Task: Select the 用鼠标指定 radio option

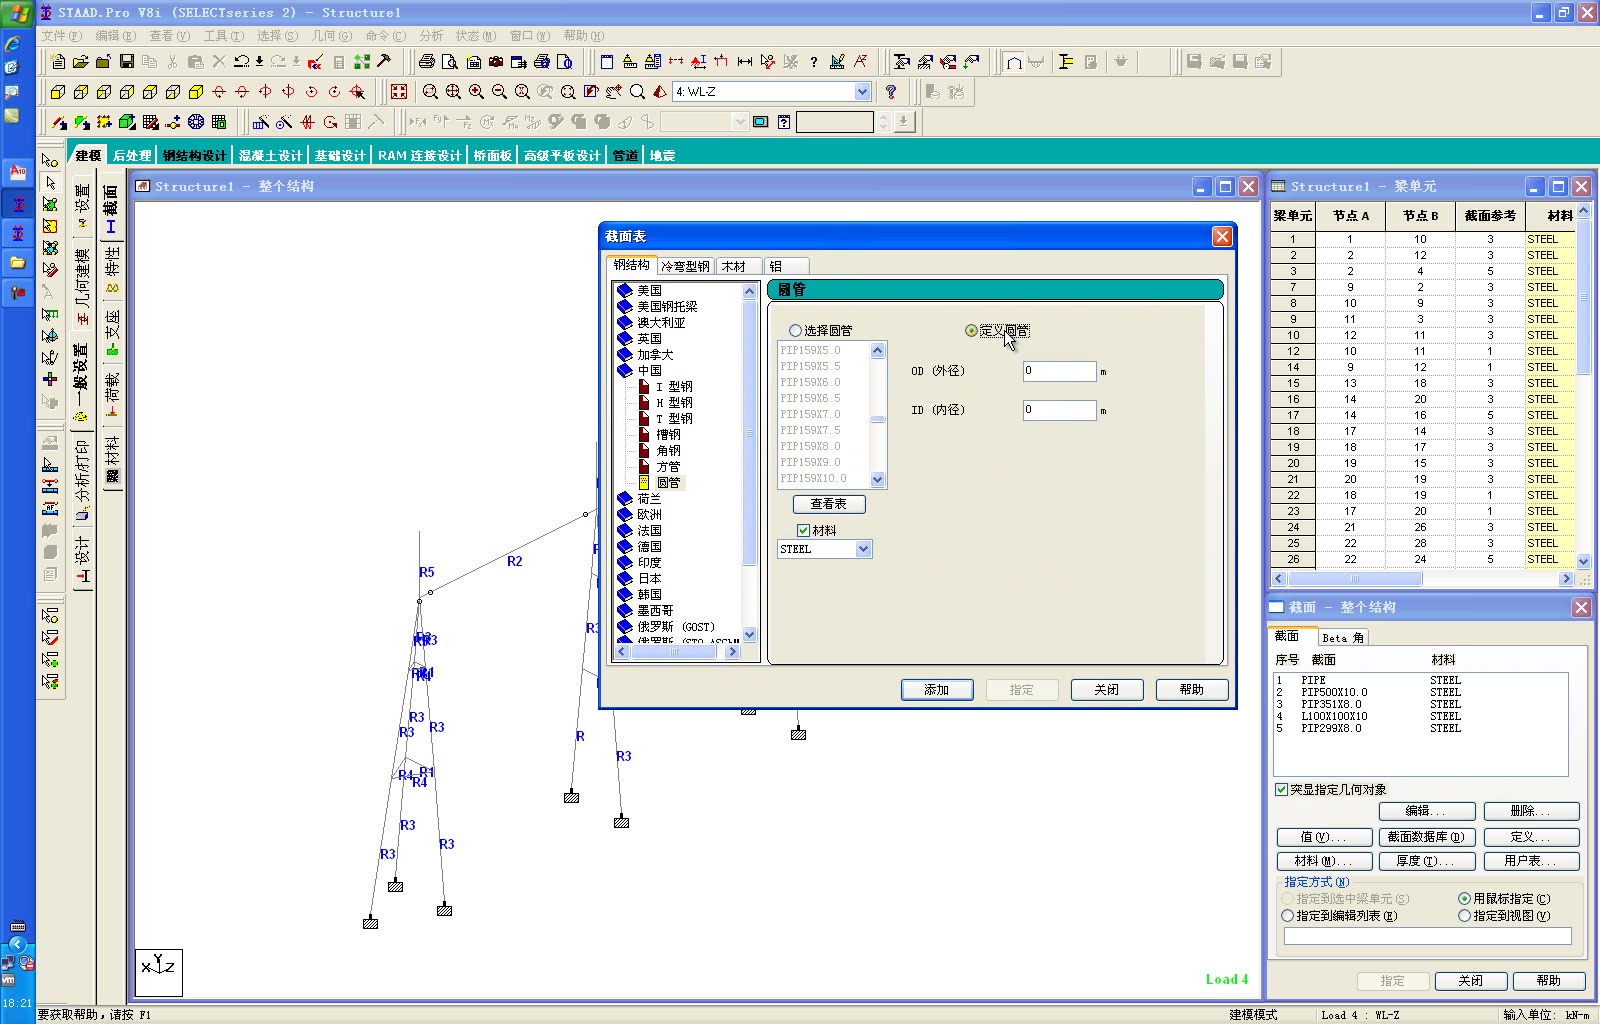Action: (x=1465, y=899)
